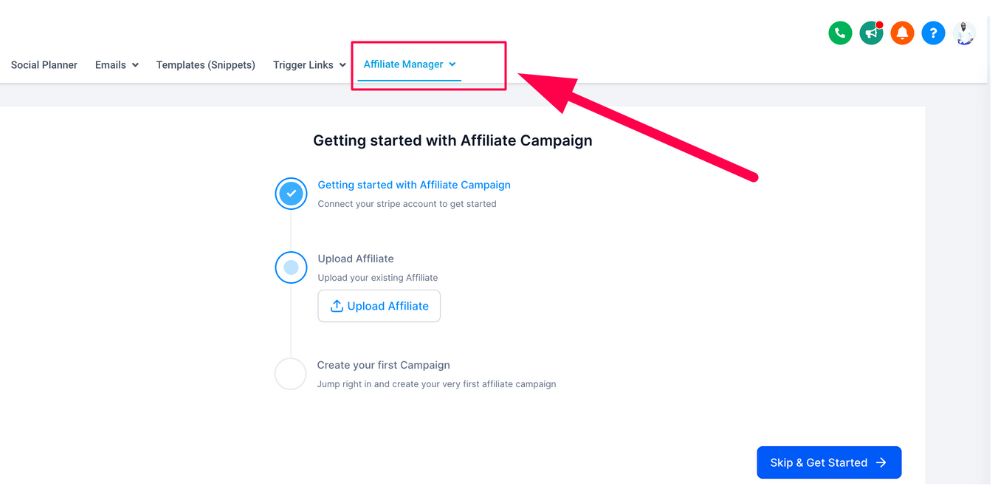1000x500 pixels.
Task: Click the completed checkmark step circle
Action: coord(291,193)
